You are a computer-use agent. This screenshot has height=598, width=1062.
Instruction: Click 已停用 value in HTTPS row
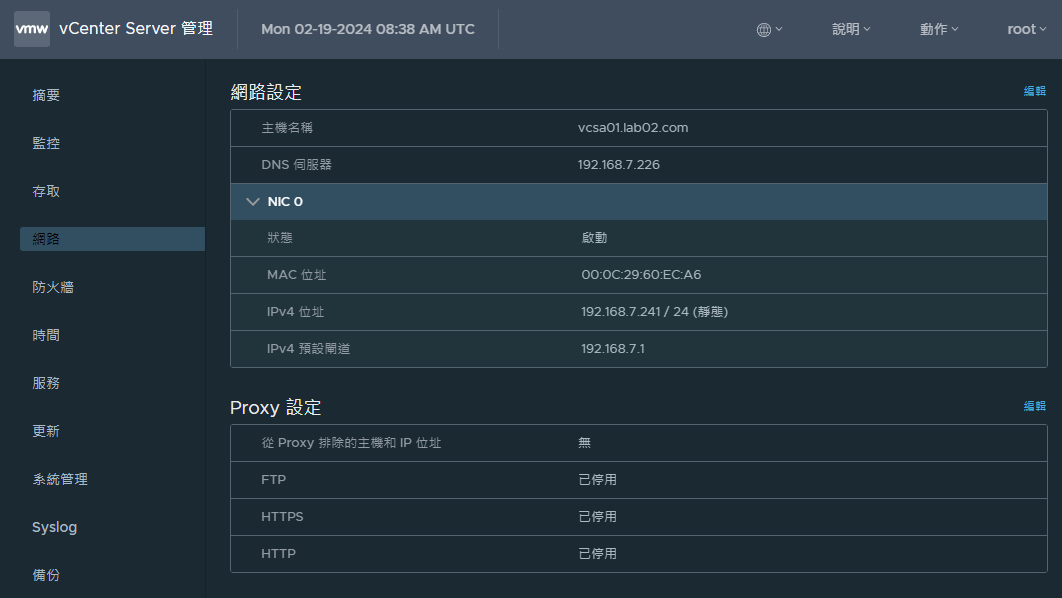coord(597,517)
